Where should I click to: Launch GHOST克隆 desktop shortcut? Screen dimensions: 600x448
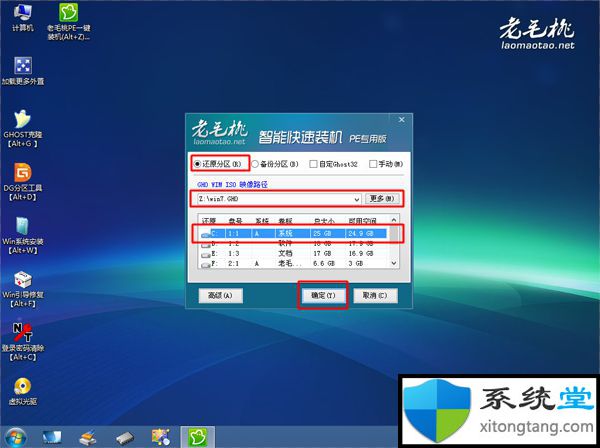click(23, 129)
